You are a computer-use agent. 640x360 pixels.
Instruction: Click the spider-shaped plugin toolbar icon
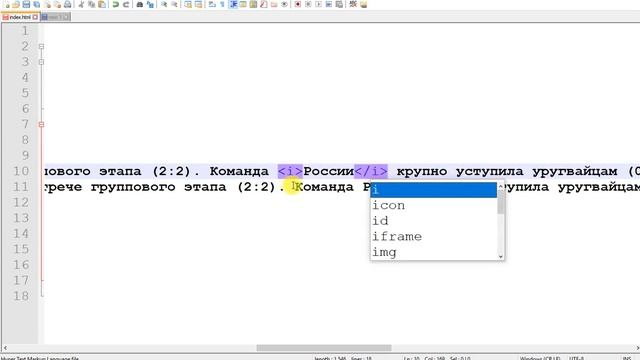353,4
